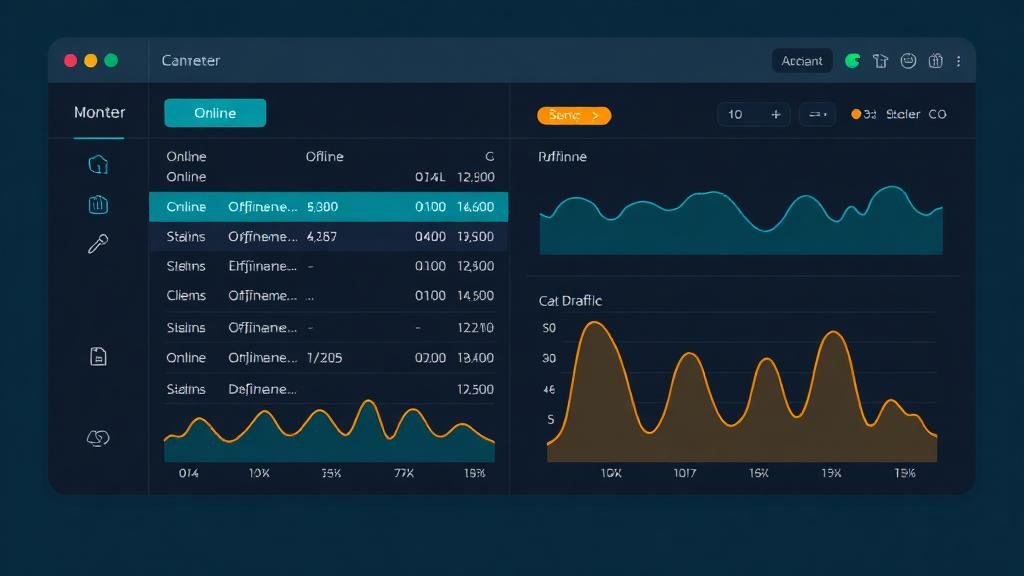Click the Rıffinne chart title

click(x=562, y=157)
